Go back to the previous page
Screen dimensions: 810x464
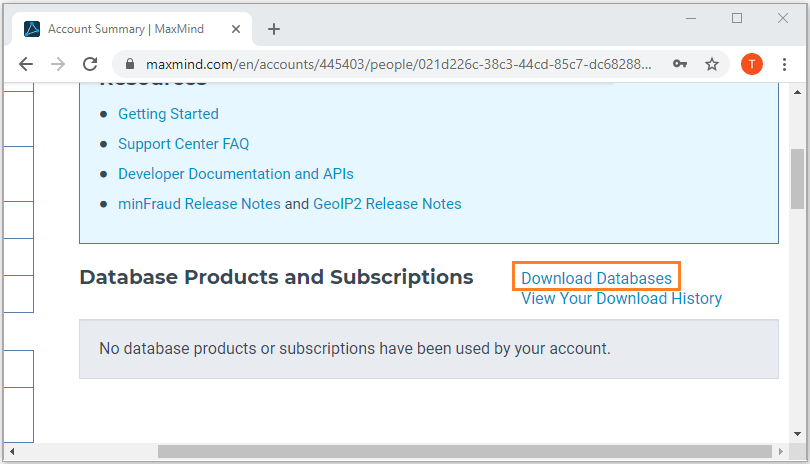click(26, 64)
